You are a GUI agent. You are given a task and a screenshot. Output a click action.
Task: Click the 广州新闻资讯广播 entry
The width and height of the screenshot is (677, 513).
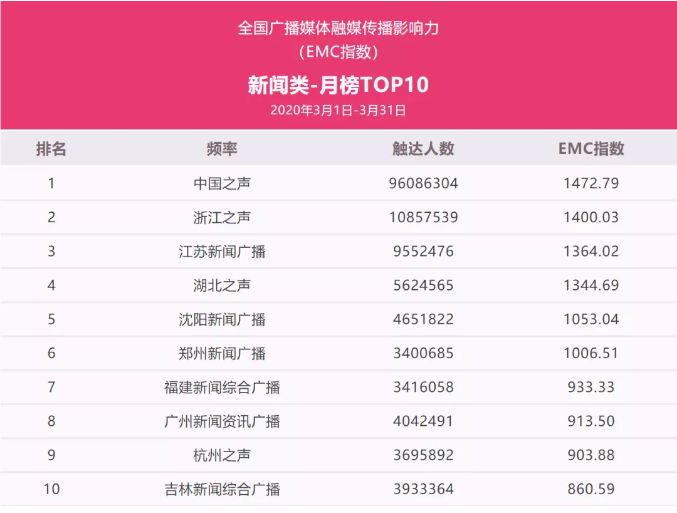click(222, 421)
